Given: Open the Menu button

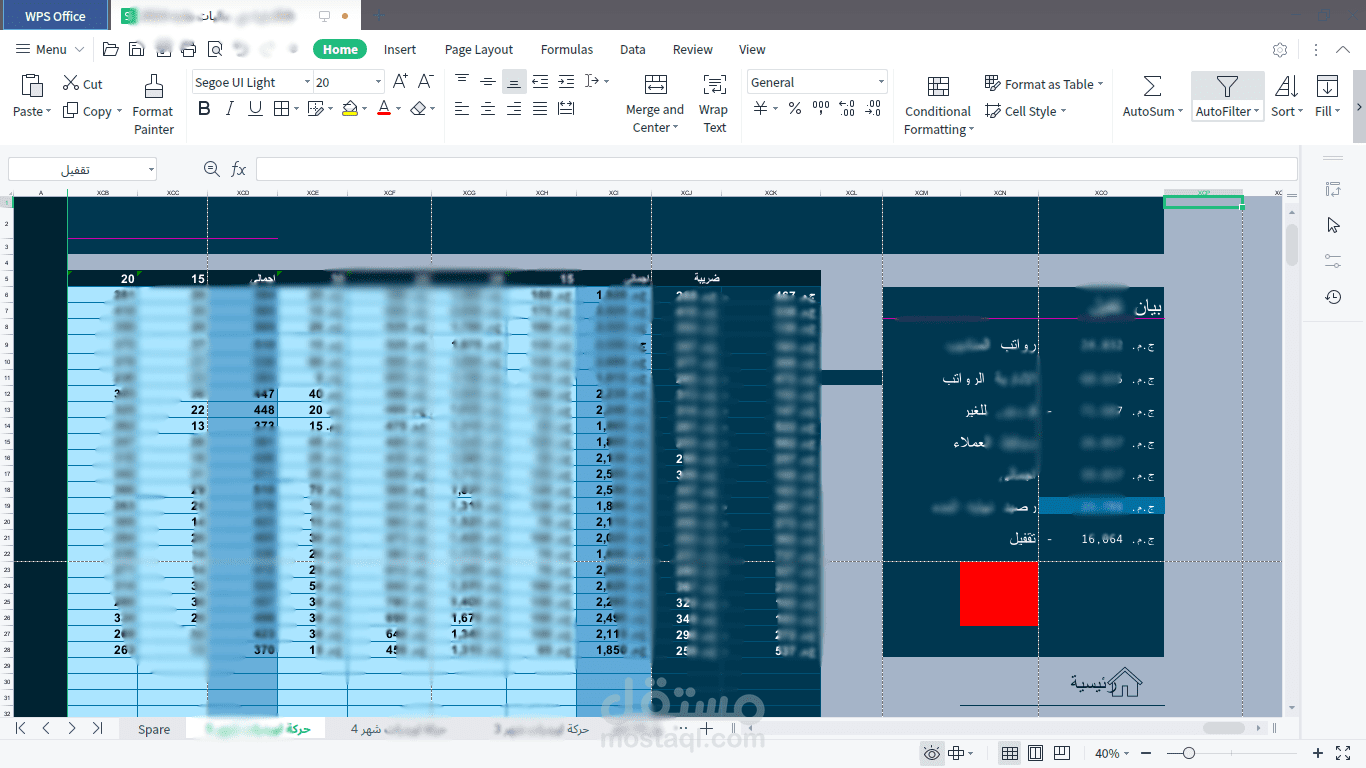Looking at the screenshot, I should click(x=50, y=49).
